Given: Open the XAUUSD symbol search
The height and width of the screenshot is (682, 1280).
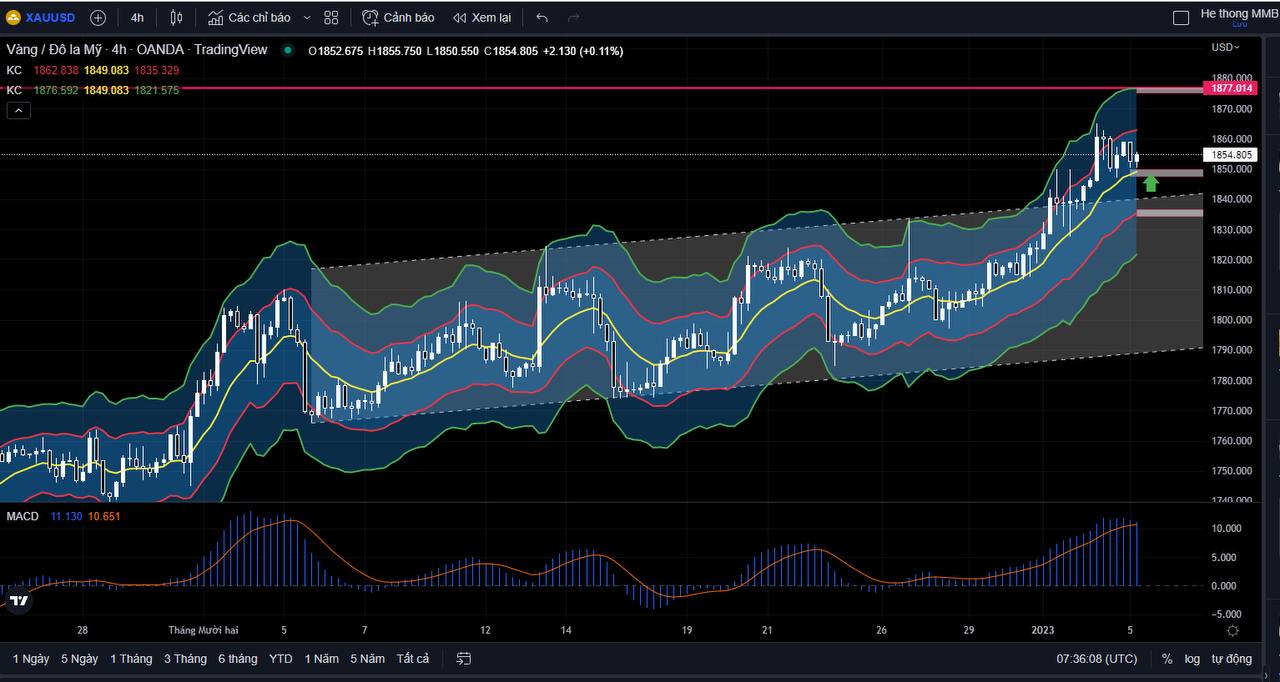Looking at the screenshot, I should click(x=41, y=17).
